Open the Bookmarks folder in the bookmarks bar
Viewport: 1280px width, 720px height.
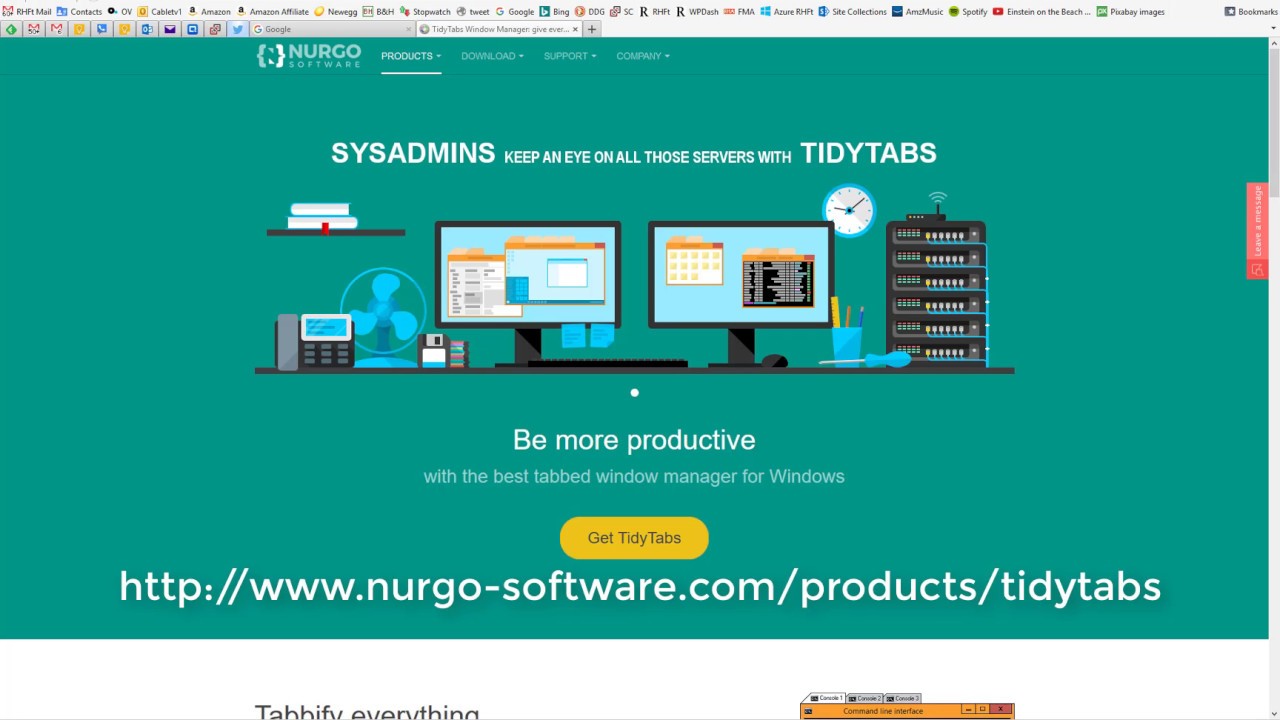pyautogui.click(x=1251, y=11)
